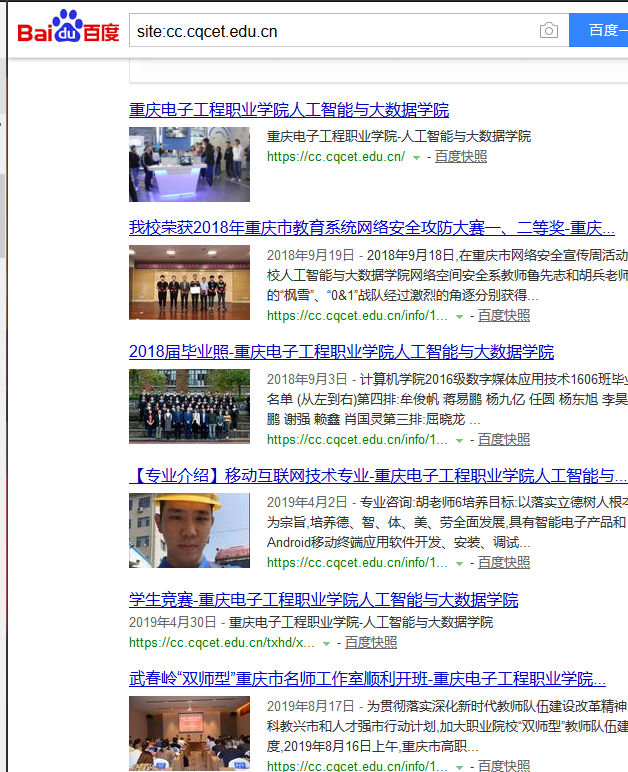Click green URL https://cc.cqcet.edu.cn/
This screenshot has height=772, width=628.
[x=336, y=157]
